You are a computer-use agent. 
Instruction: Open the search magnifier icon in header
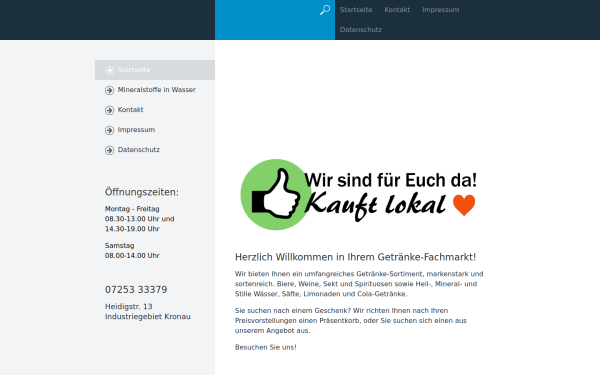pyautogui.click(x=325, y=10)
